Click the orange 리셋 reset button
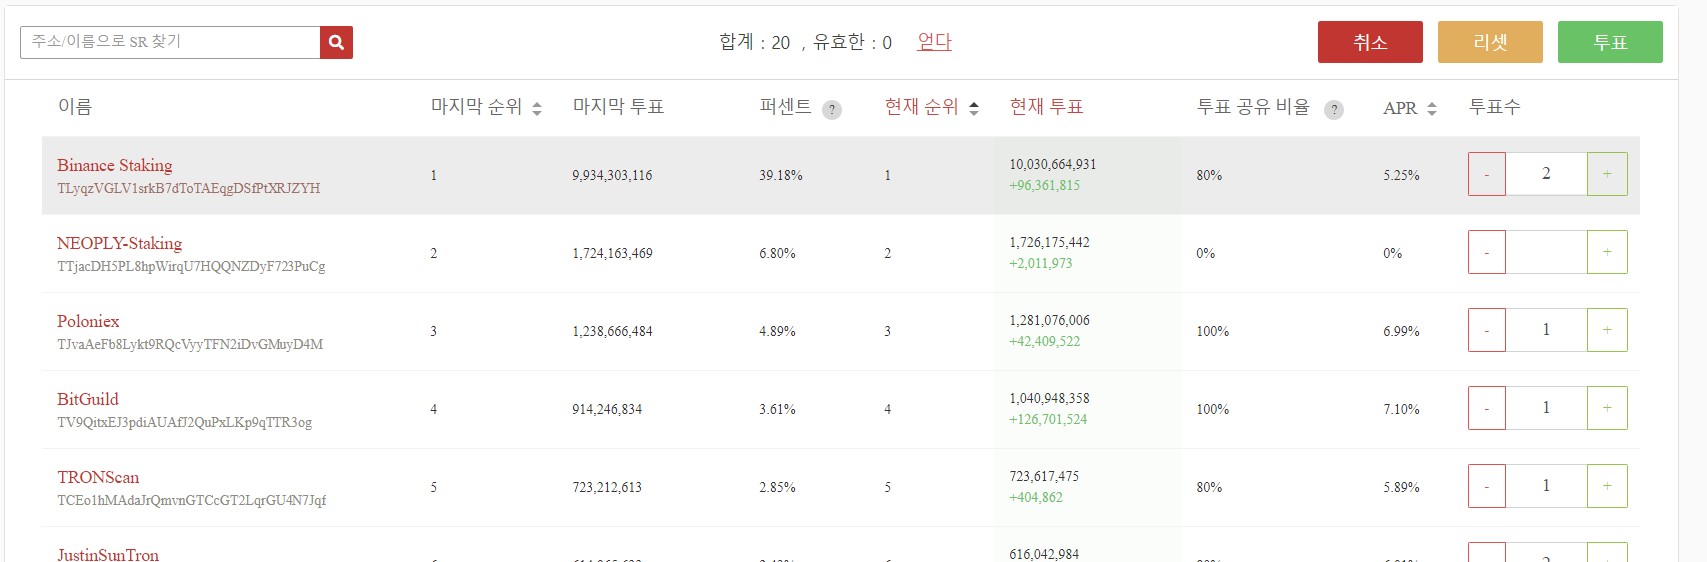This screenshot has width=1707, height=562. 1490,42
